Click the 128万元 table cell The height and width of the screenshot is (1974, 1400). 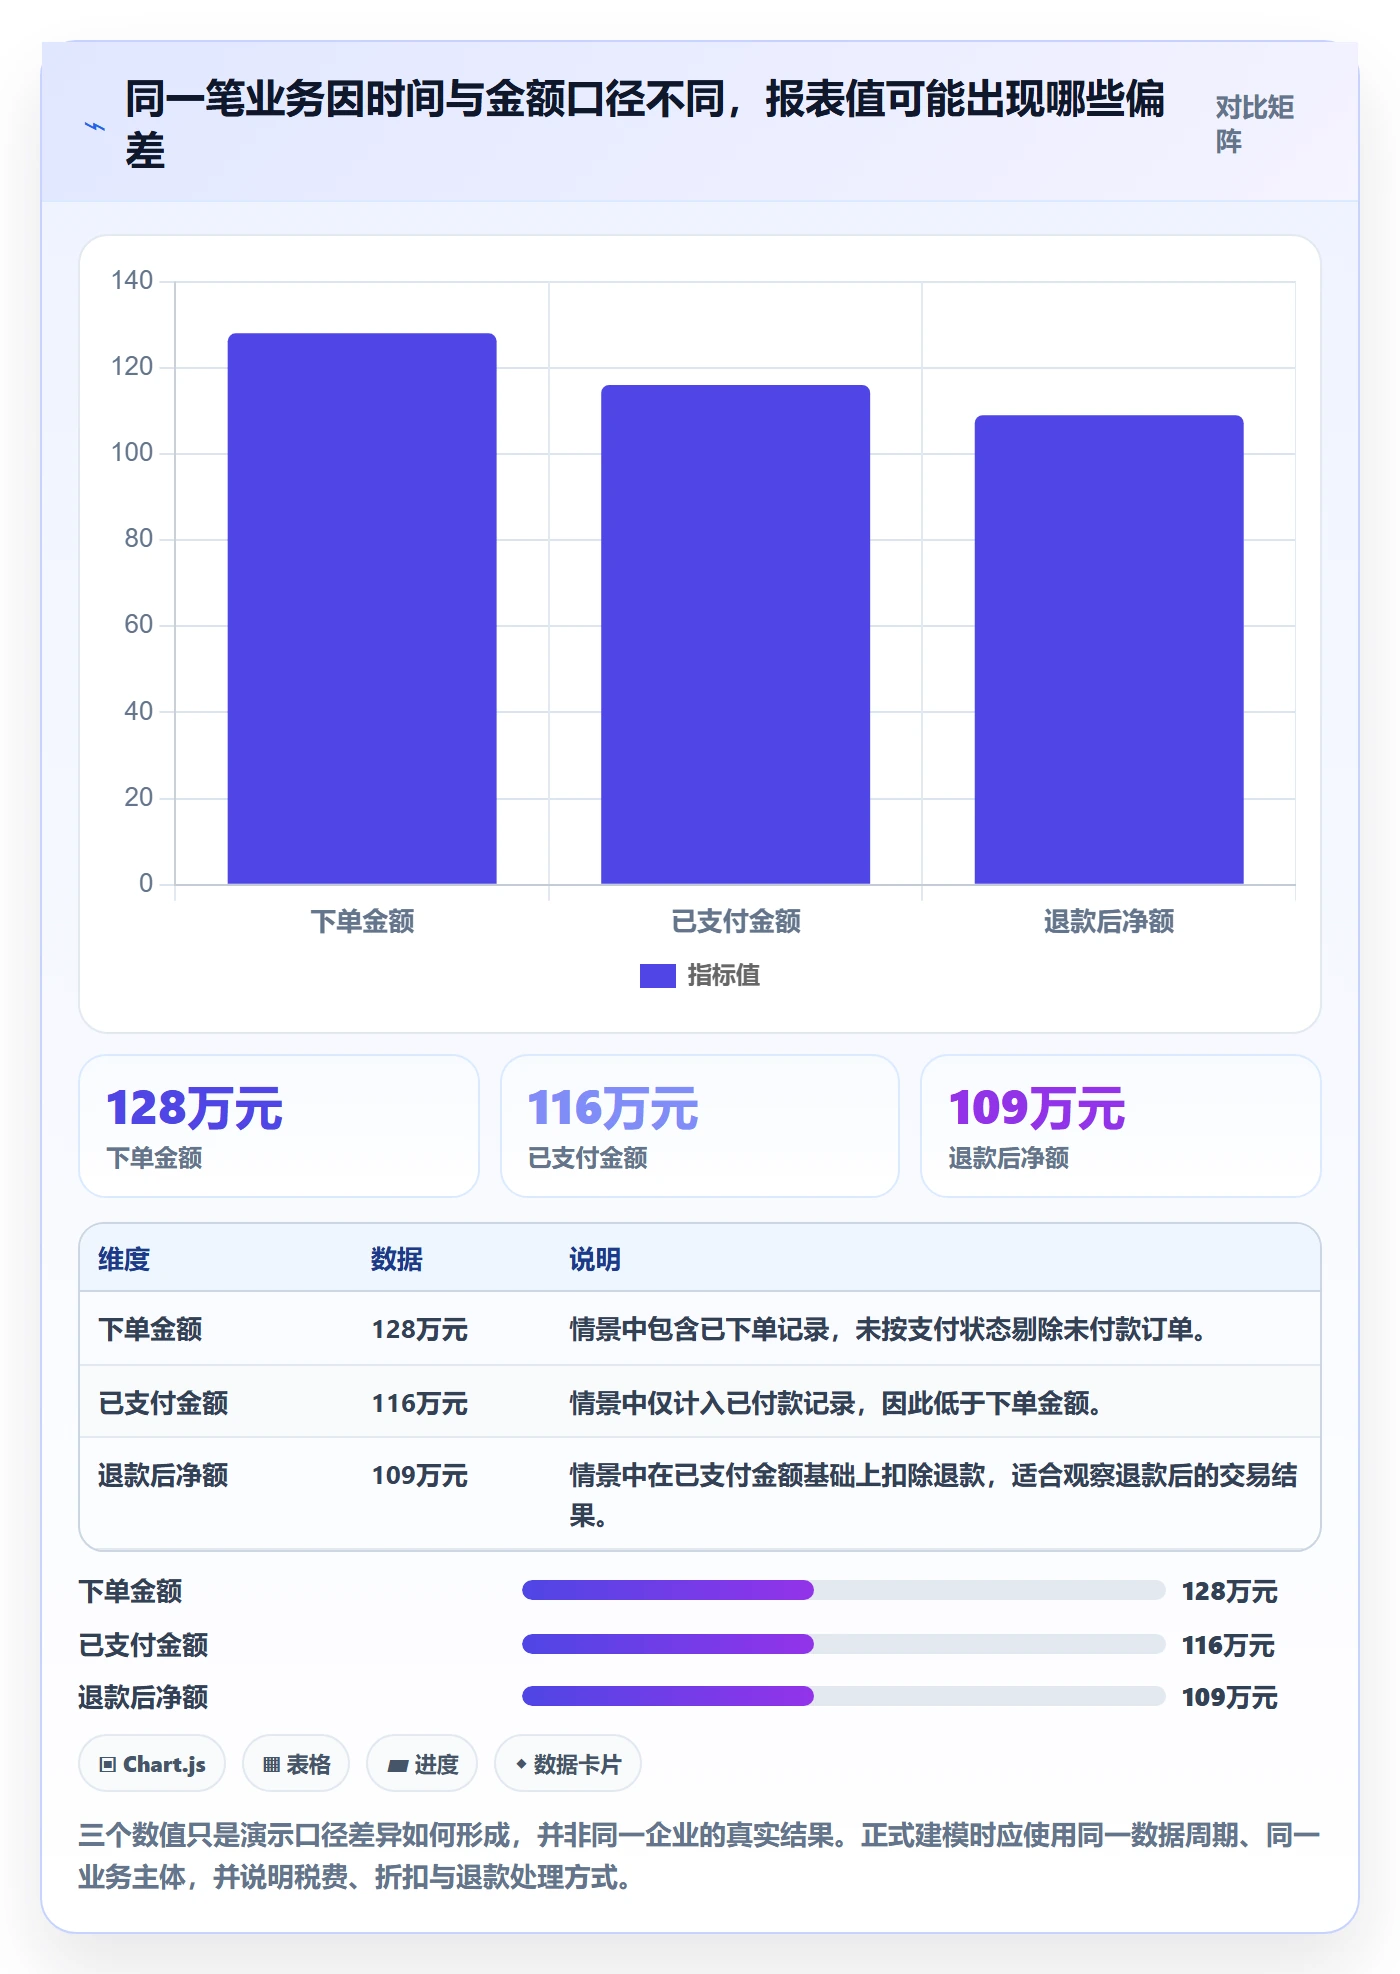pos(420,1329)
